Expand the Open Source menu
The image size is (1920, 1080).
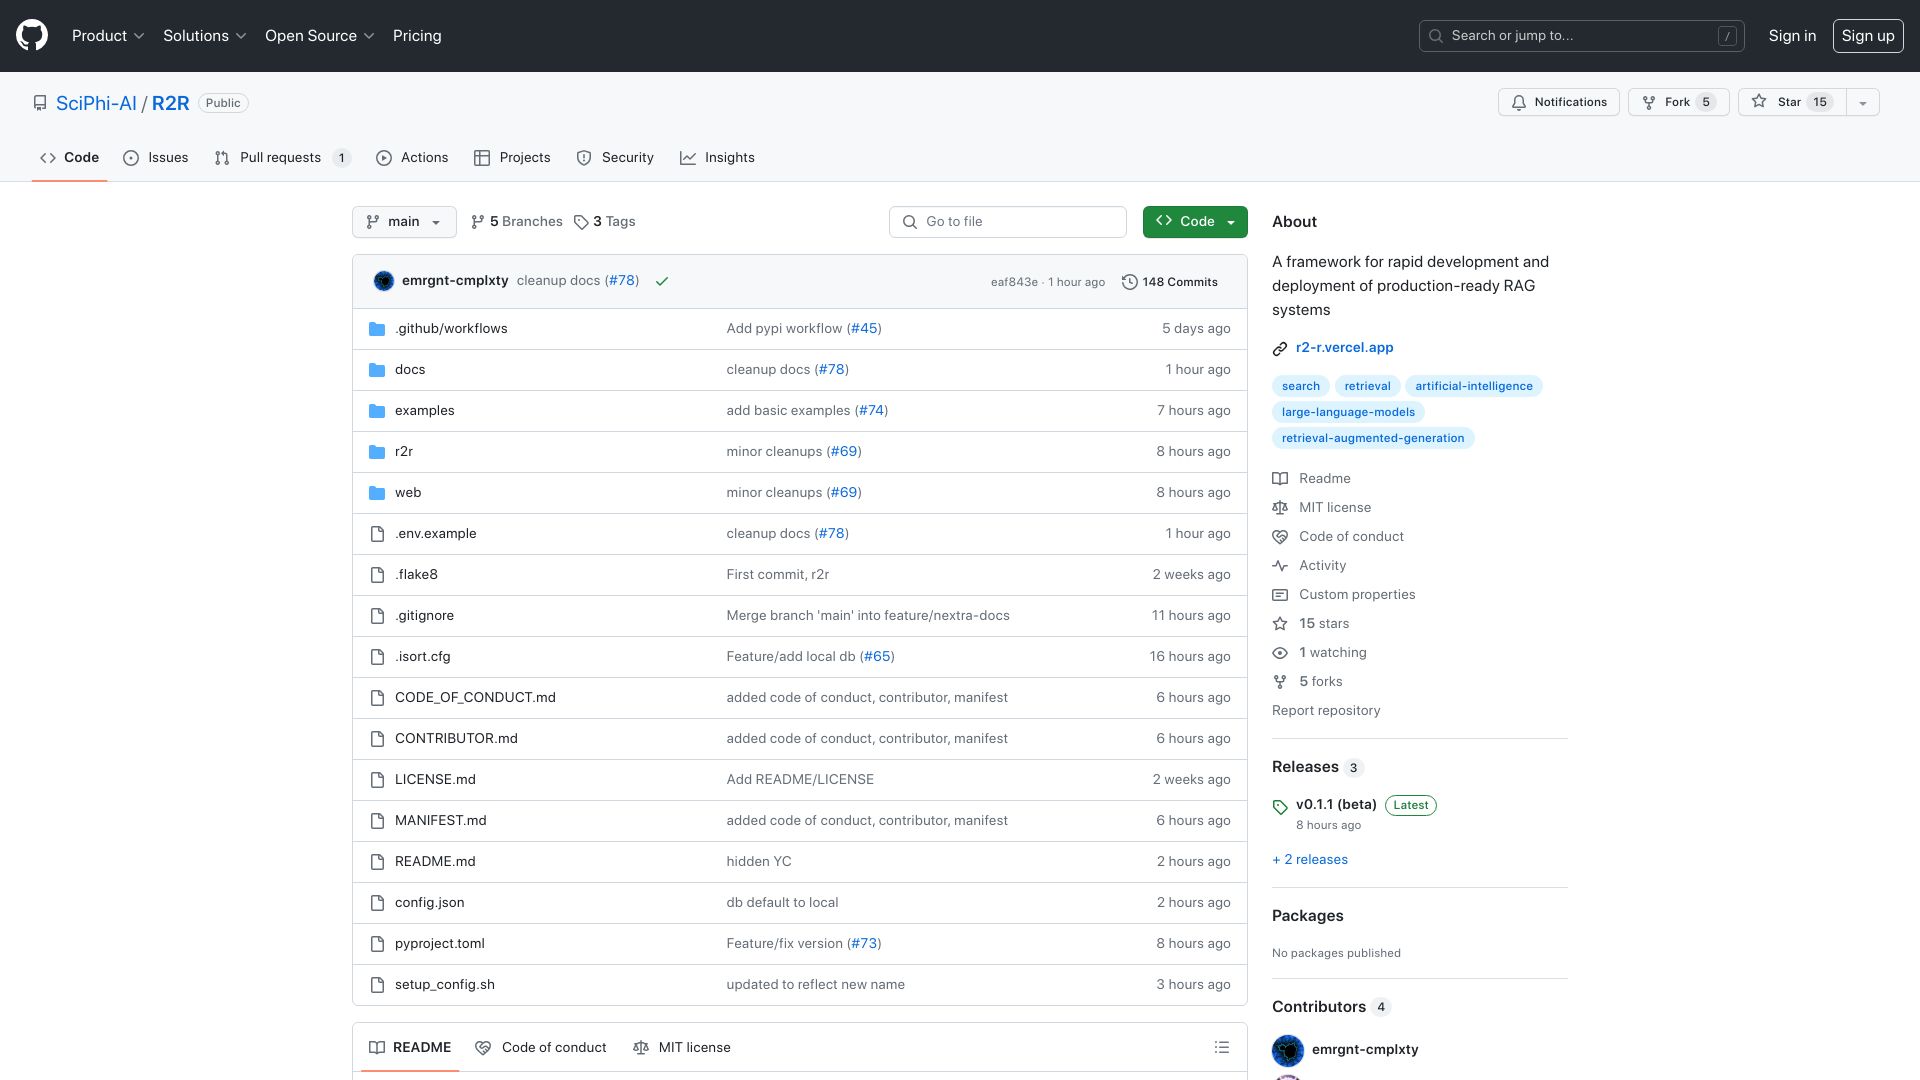319,36
